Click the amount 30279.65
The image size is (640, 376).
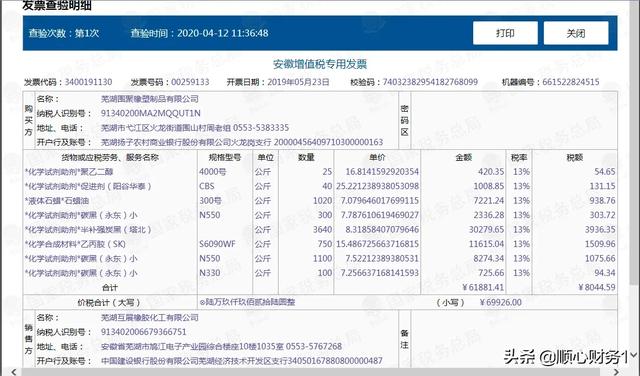click(487, 229)
